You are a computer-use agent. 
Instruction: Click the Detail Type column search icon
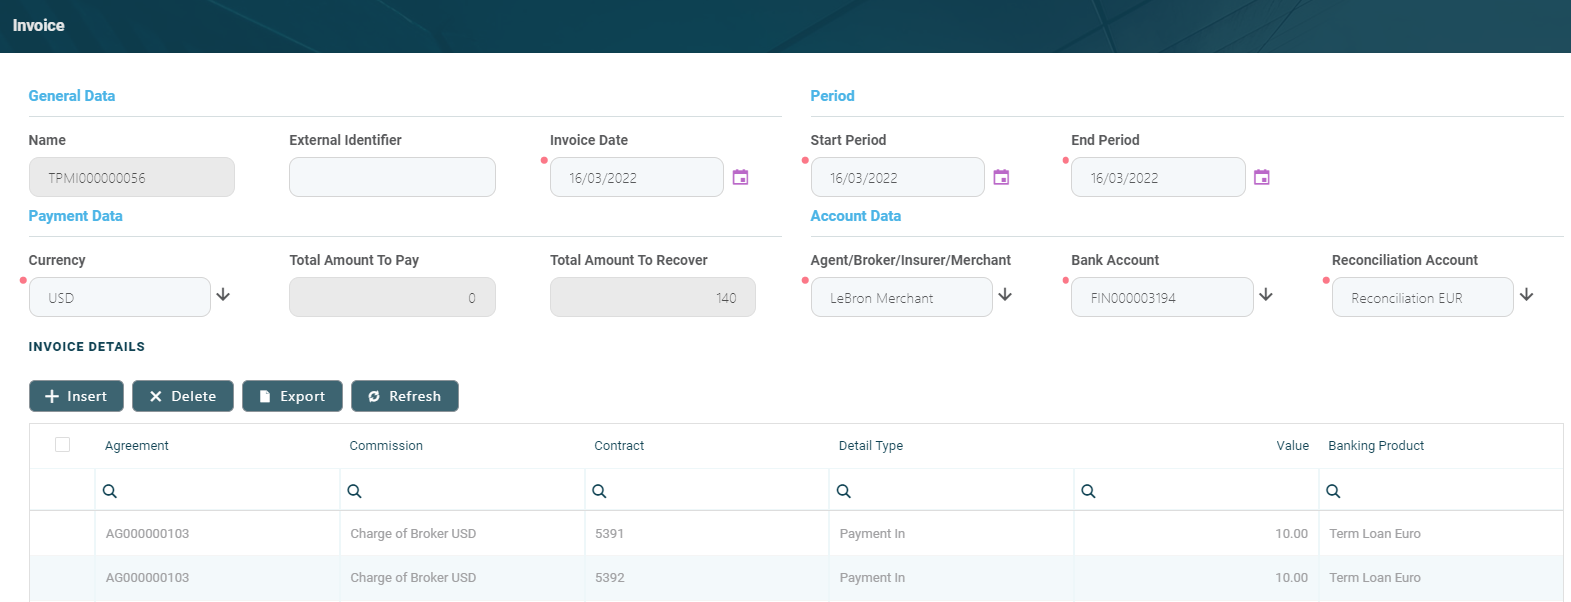click(844, 491)
